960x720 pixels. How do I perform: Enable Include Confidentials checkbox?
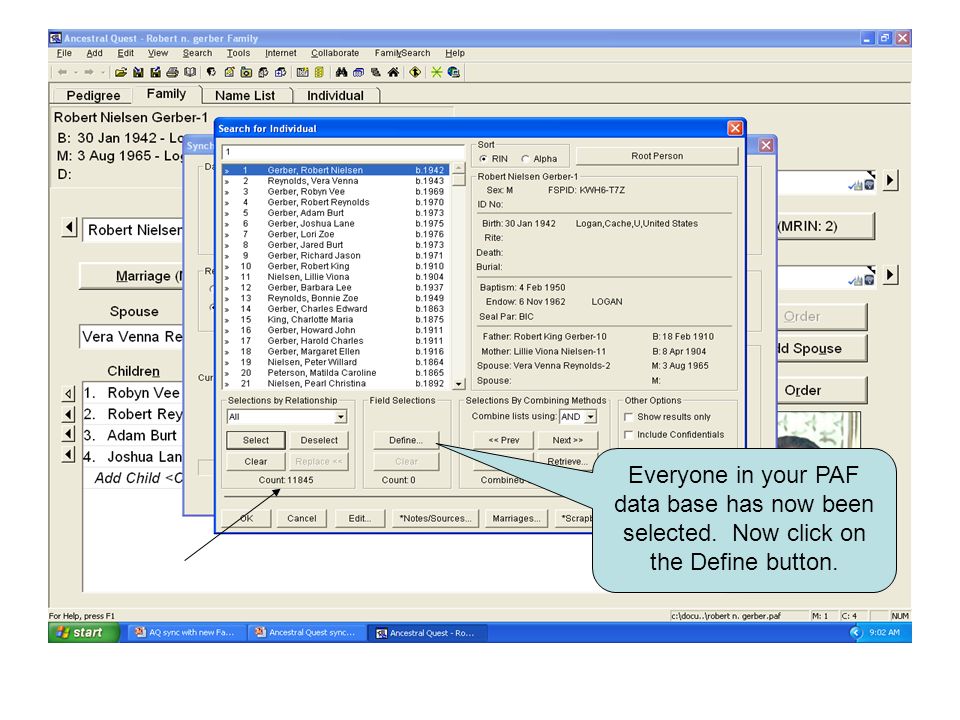tap(628, 435)
